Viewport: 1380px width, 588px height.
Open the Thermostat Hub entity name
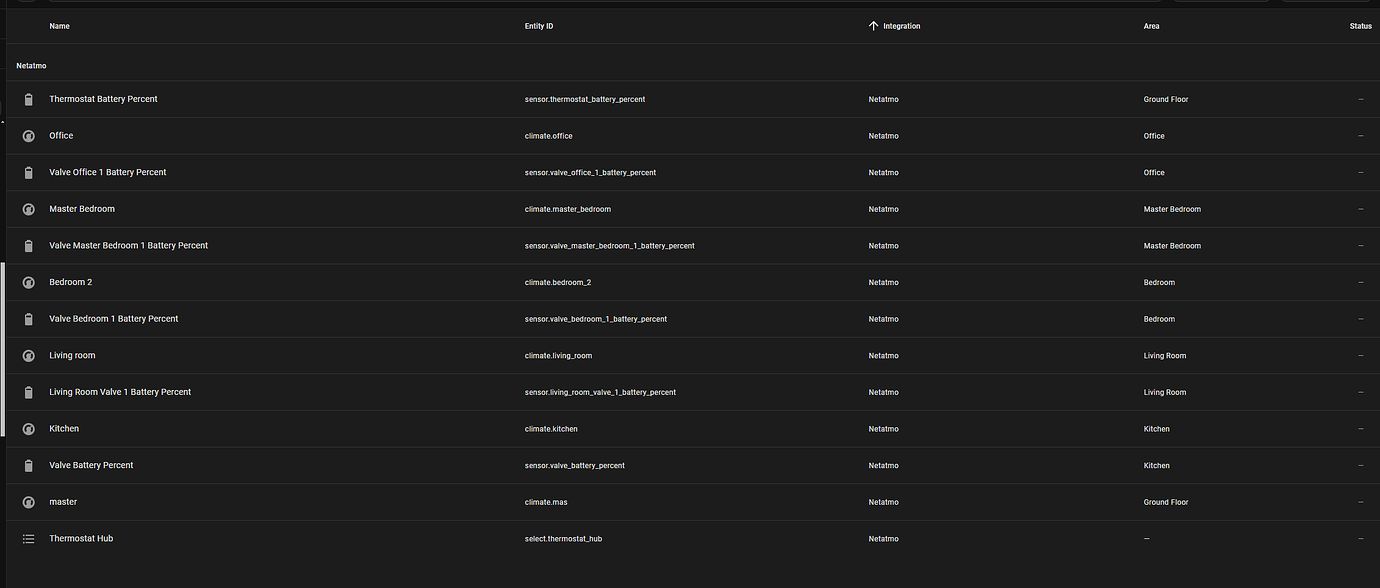tap(81, 538)
